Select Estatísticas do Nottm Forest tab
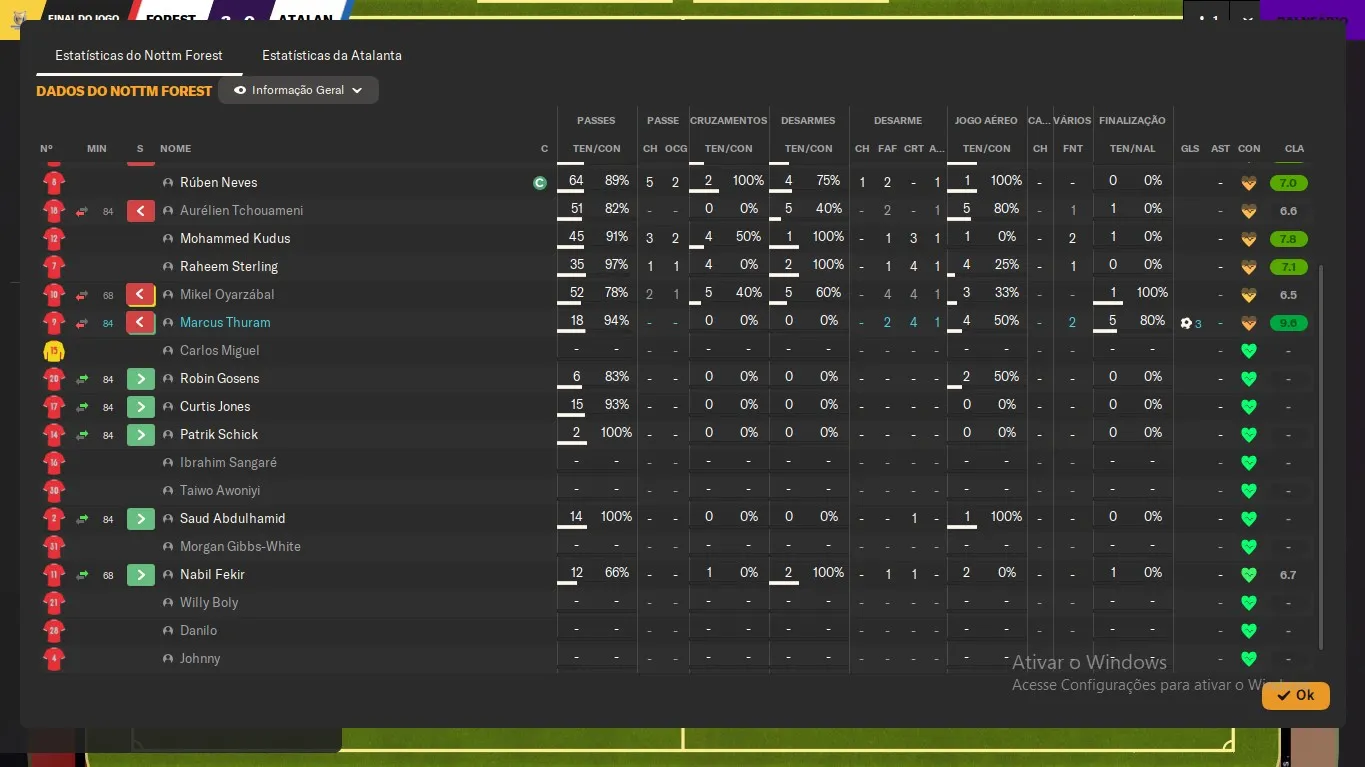Screen dimensions: 1365x767 (139, 56)
